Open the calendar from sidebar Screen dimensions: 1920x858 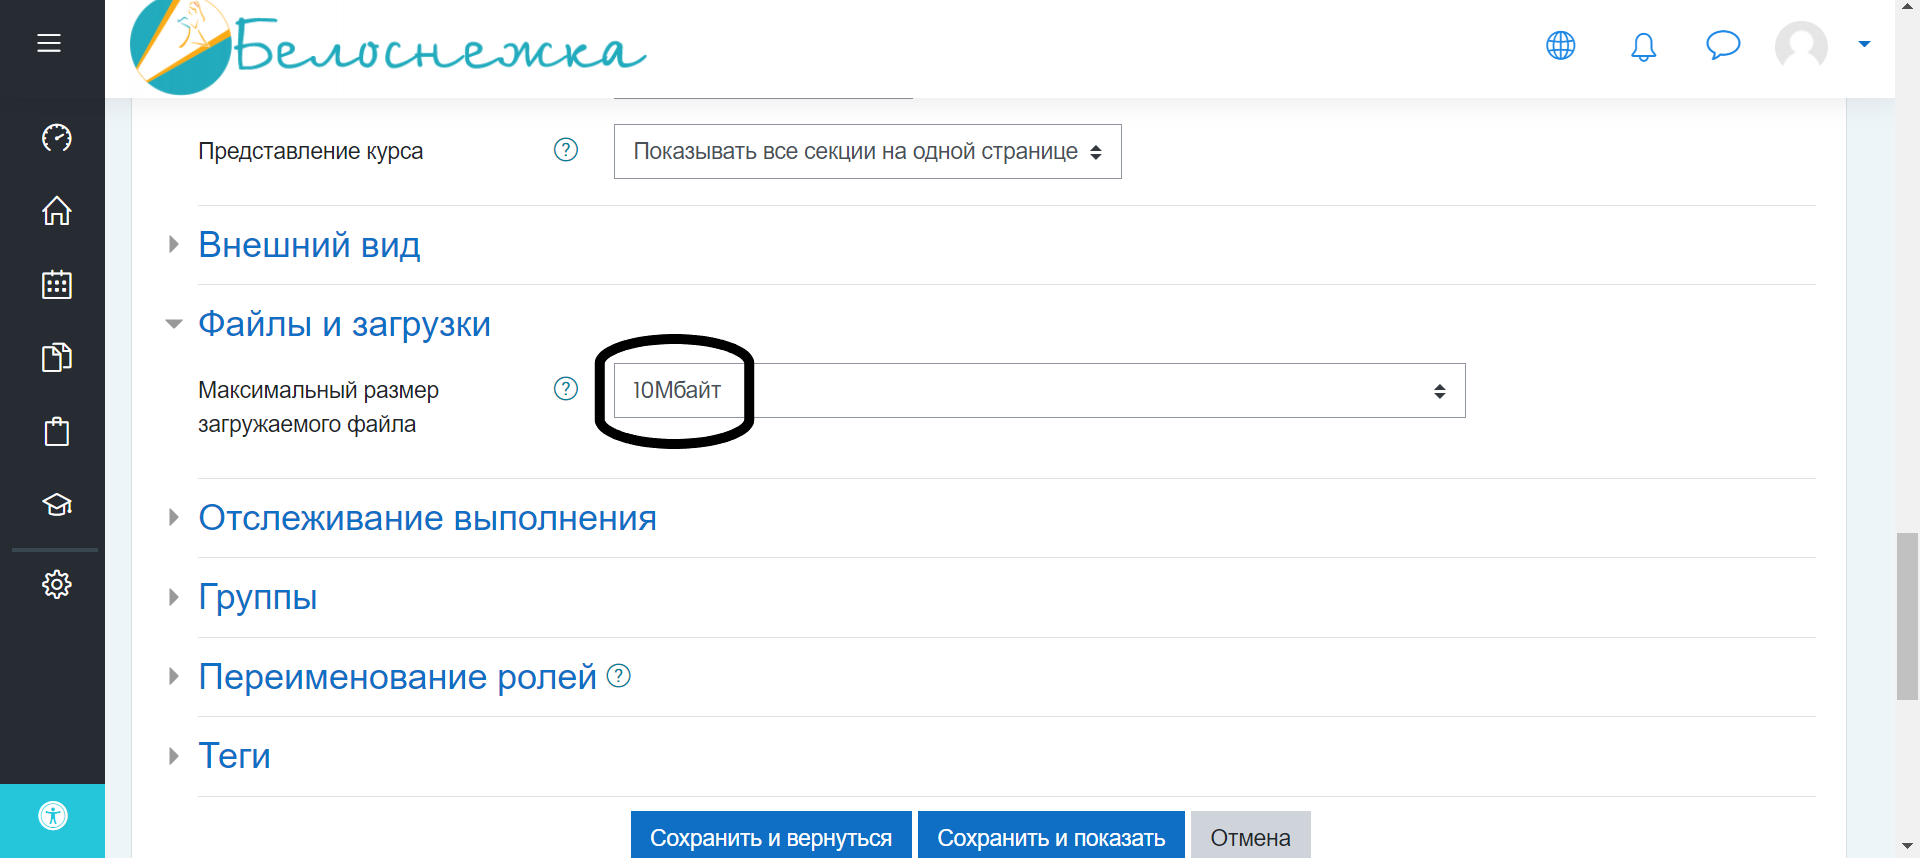pos(57,285)
